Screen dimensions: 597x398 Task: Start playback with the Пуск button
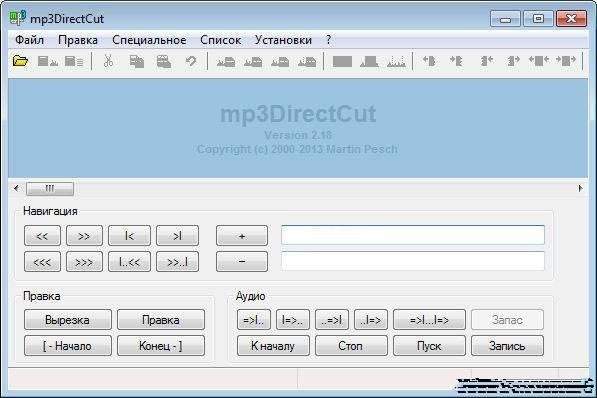(429, 345)
